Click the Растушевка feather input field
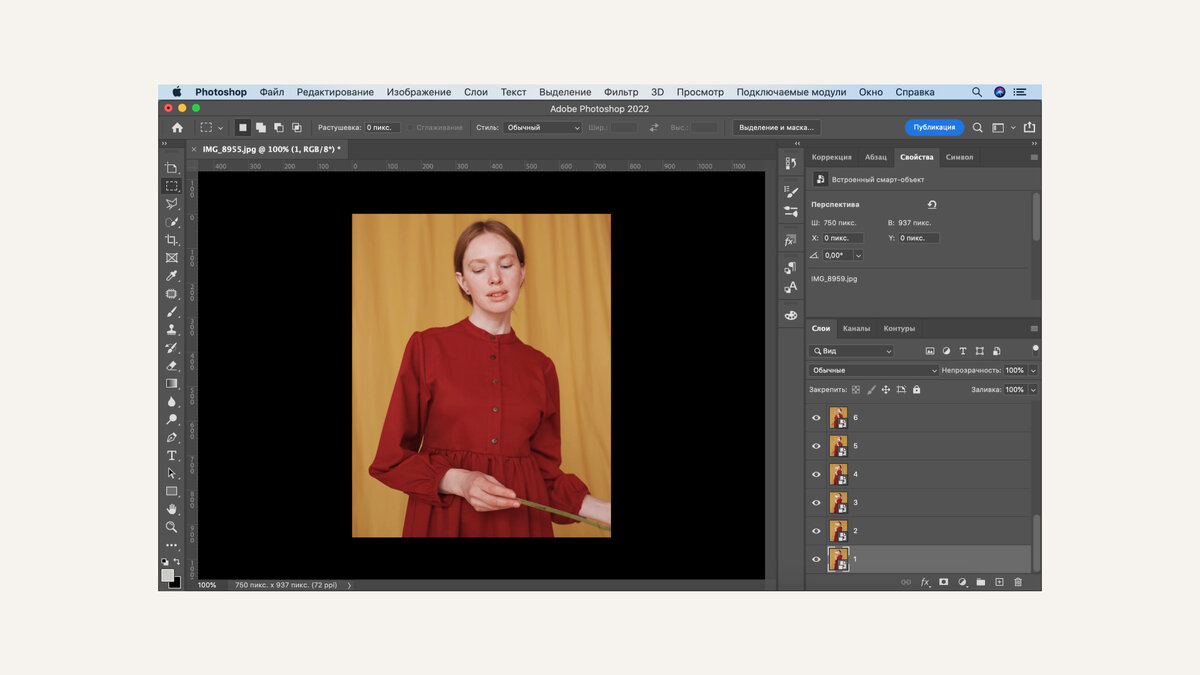Image resolution: width=1200 pixels, height=675 pixels. 382,128
